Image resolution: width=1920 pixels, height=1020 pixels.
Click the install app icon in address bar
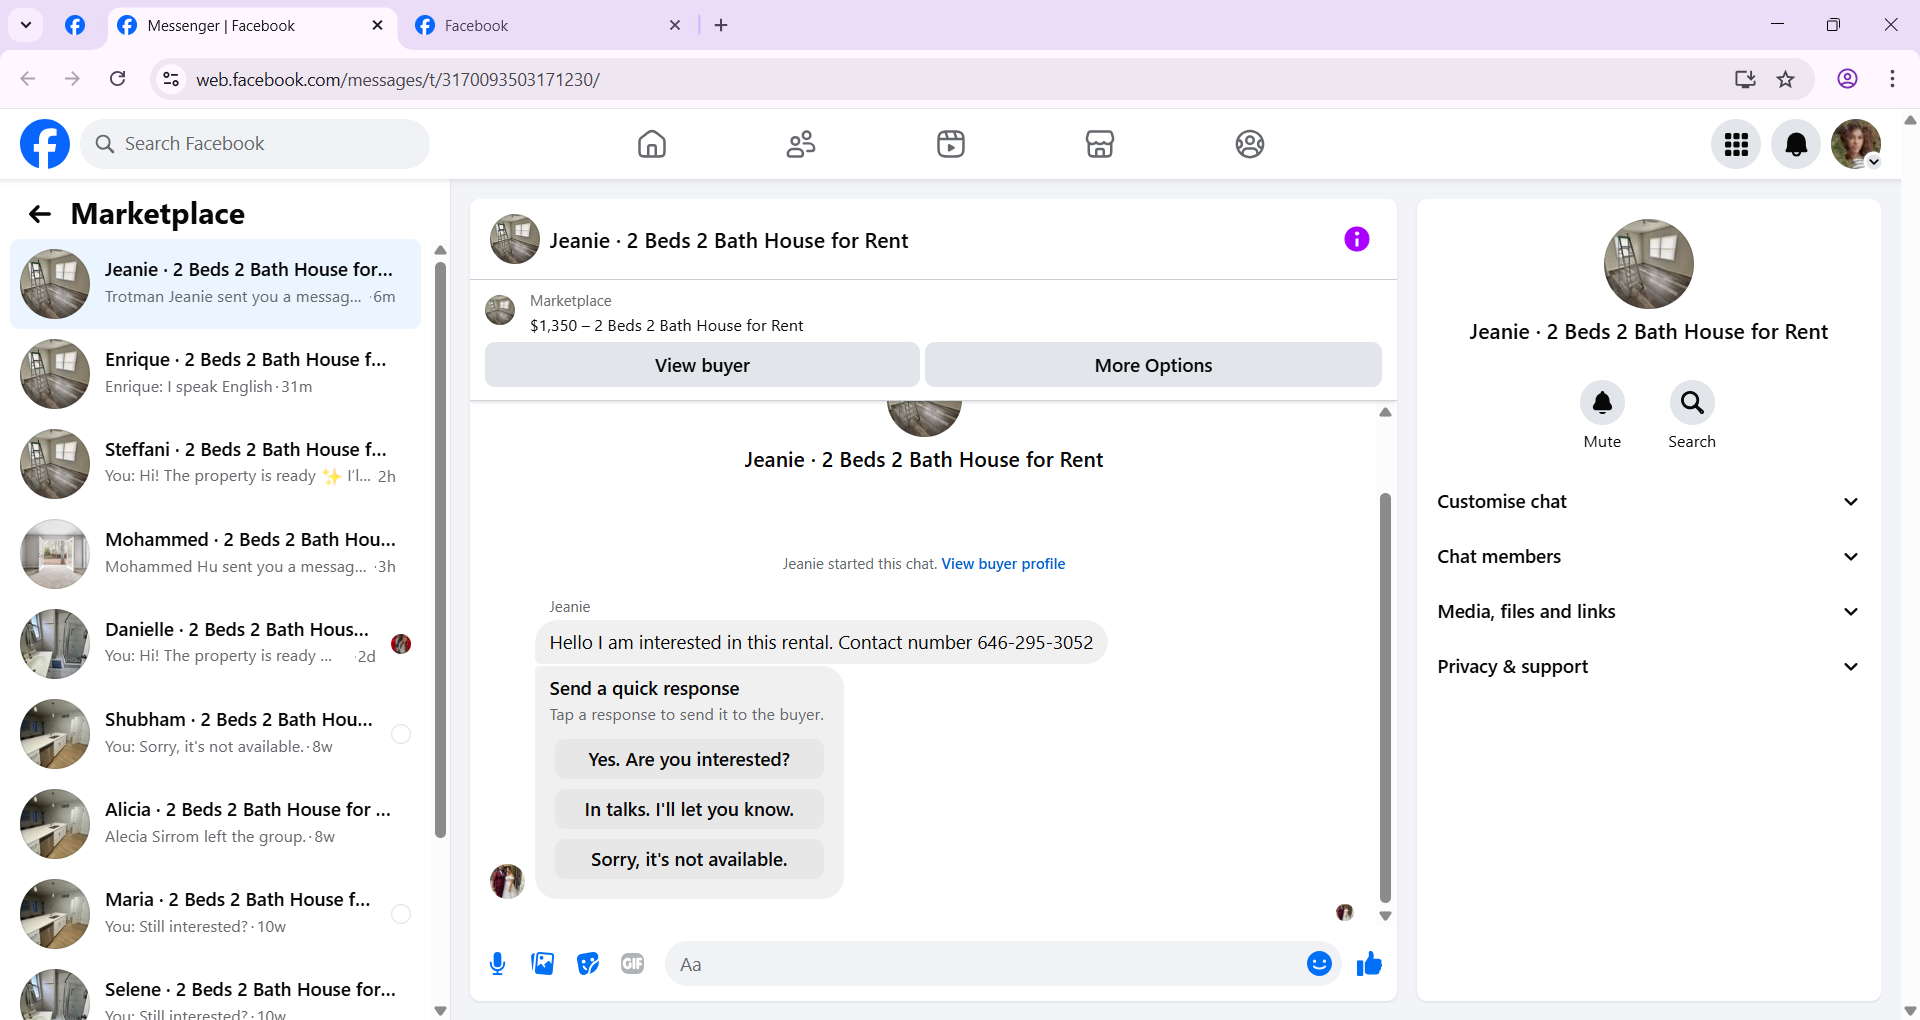[x=1745, y=79]
